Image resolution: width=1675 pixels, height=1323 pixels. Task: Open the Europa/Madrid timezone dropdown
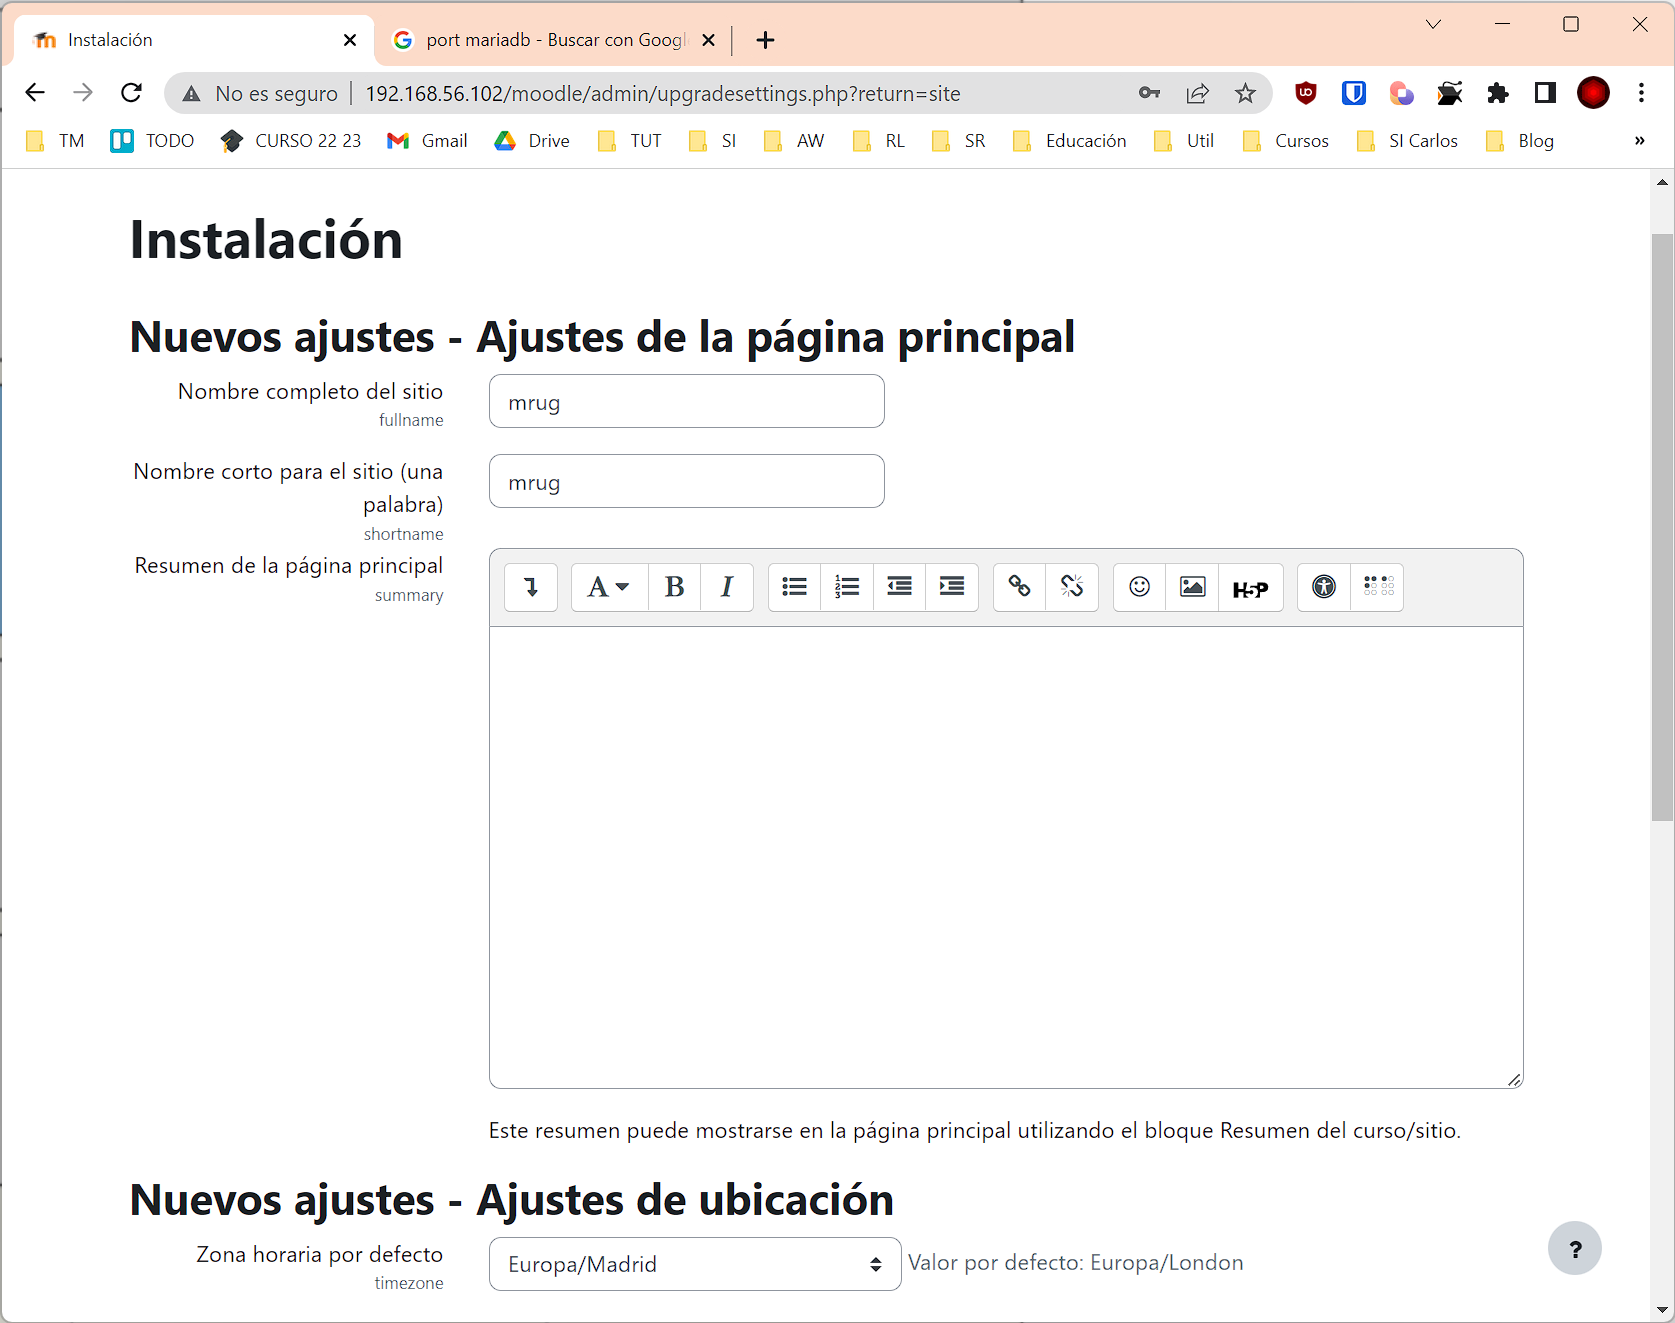694,1264
